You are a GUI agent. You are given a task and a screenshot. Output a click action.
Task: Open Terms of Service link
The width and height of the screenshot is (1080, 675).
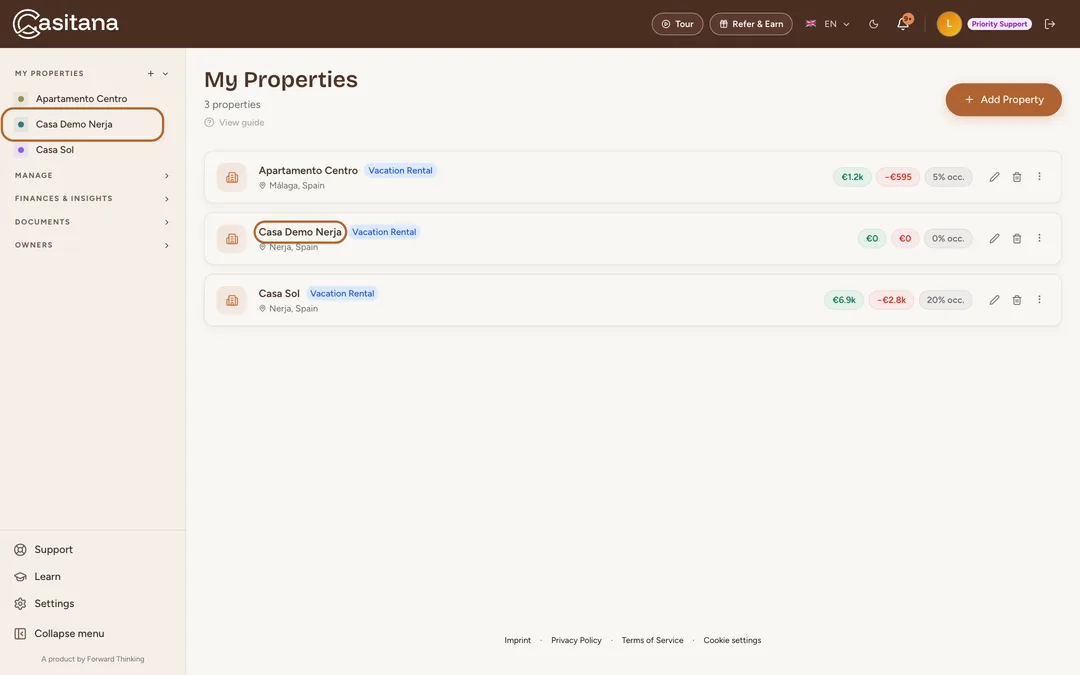pyautogui.click(x=652, y=640)
